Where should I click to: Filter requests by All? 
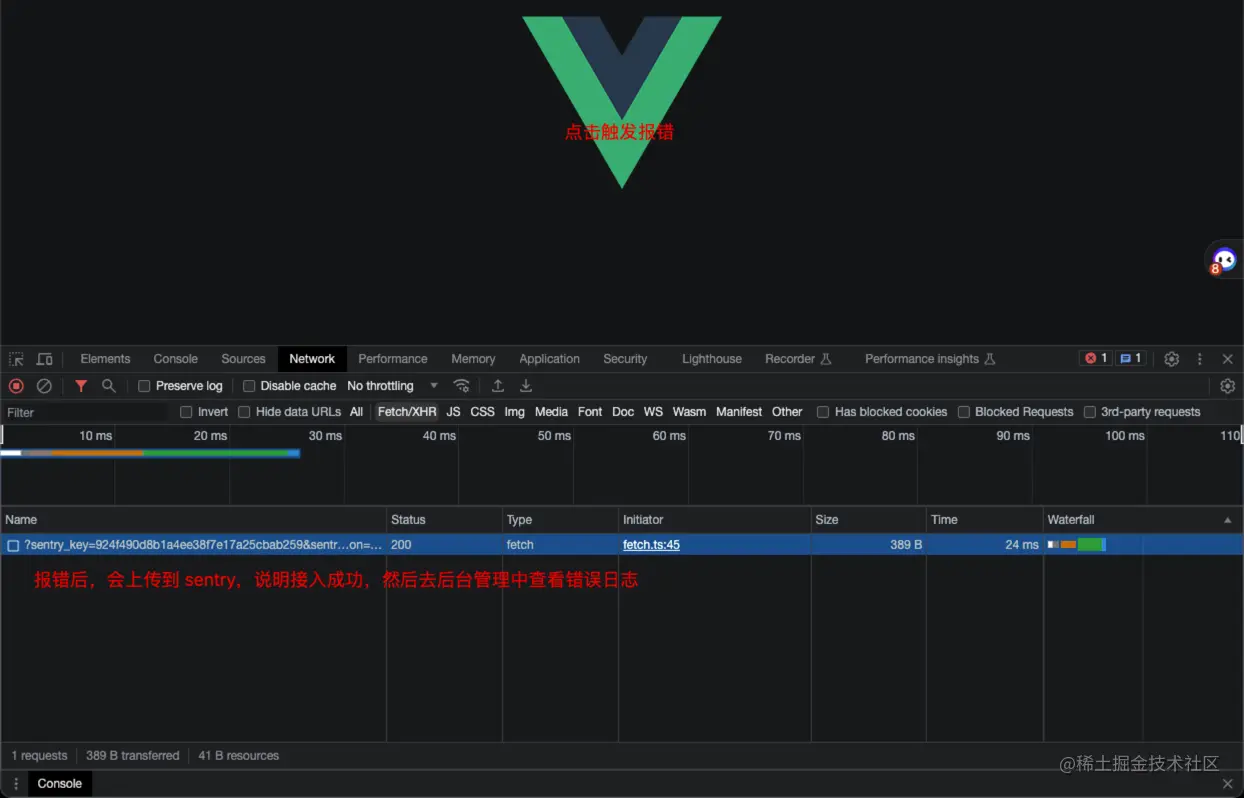356,412
